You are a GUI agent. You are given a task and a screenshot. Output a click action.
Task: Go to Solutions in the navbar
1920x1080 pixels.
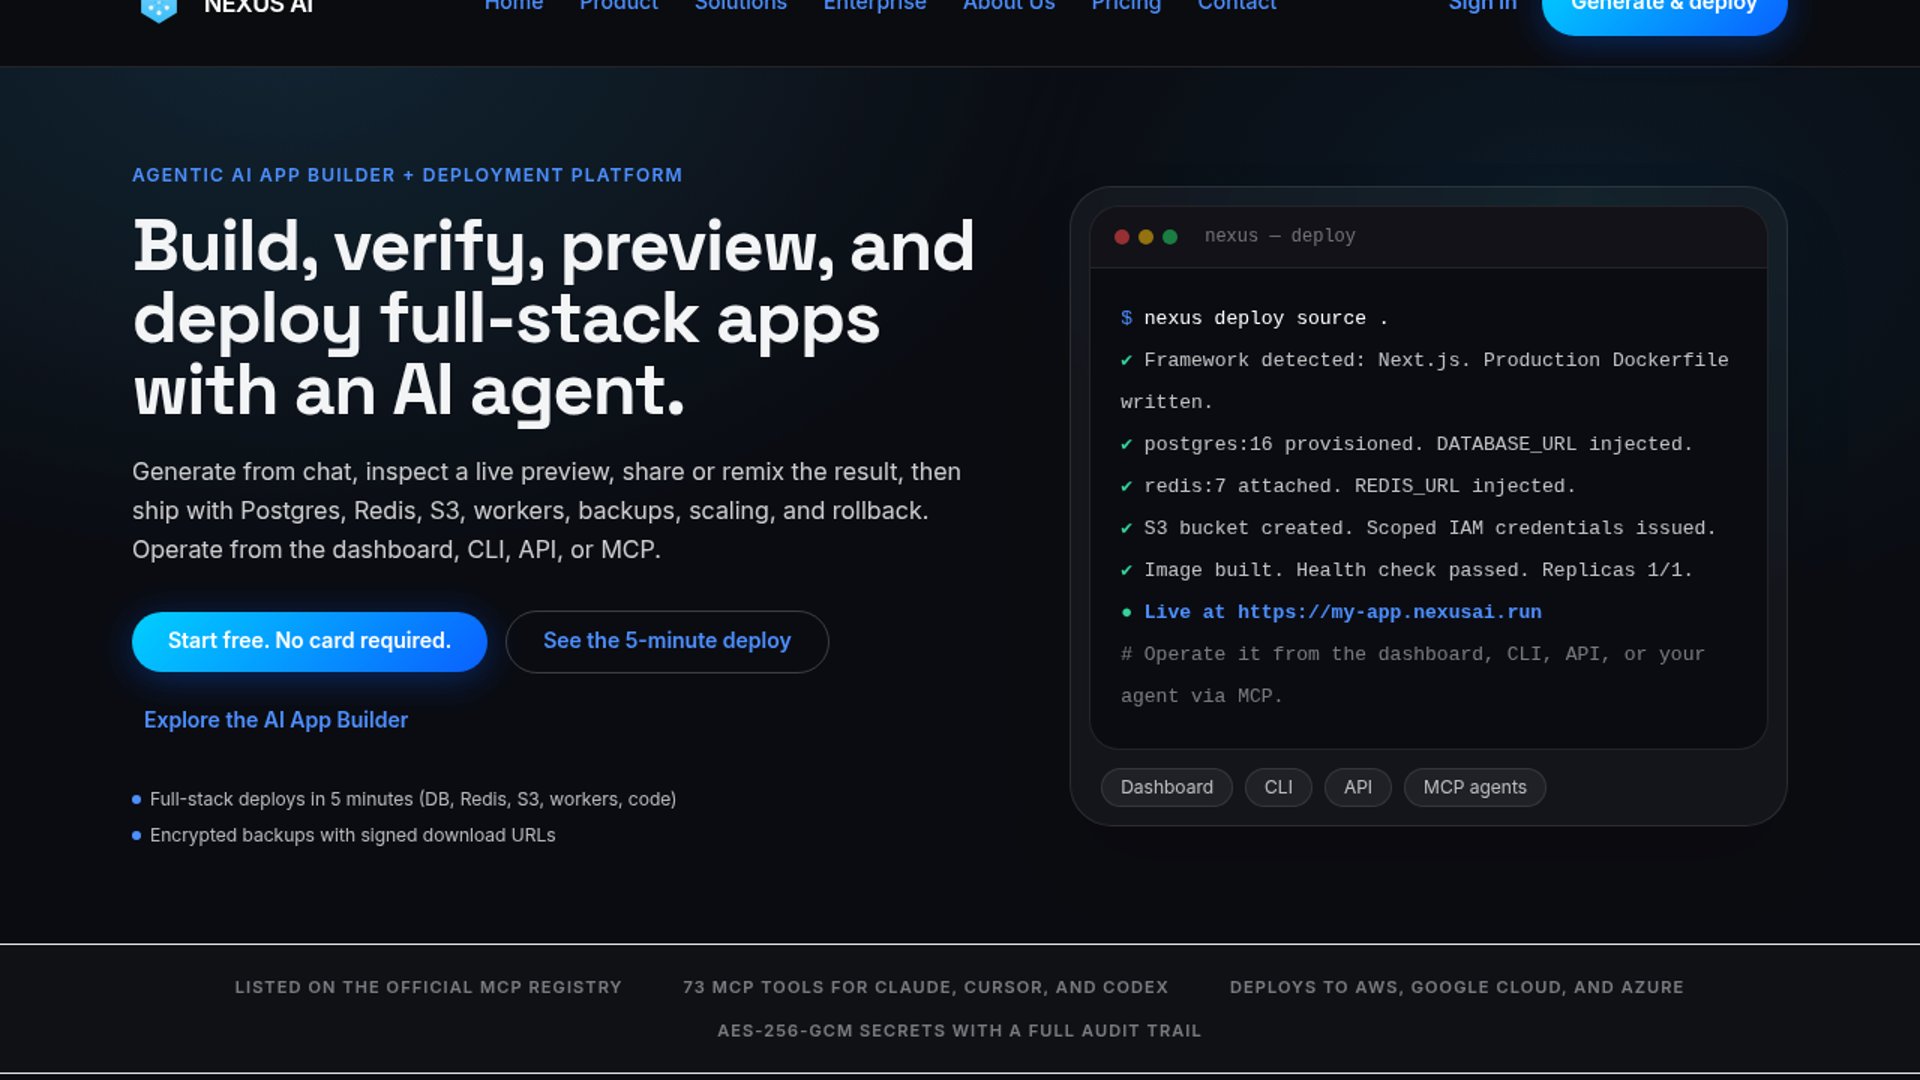[x=740, y=5]
